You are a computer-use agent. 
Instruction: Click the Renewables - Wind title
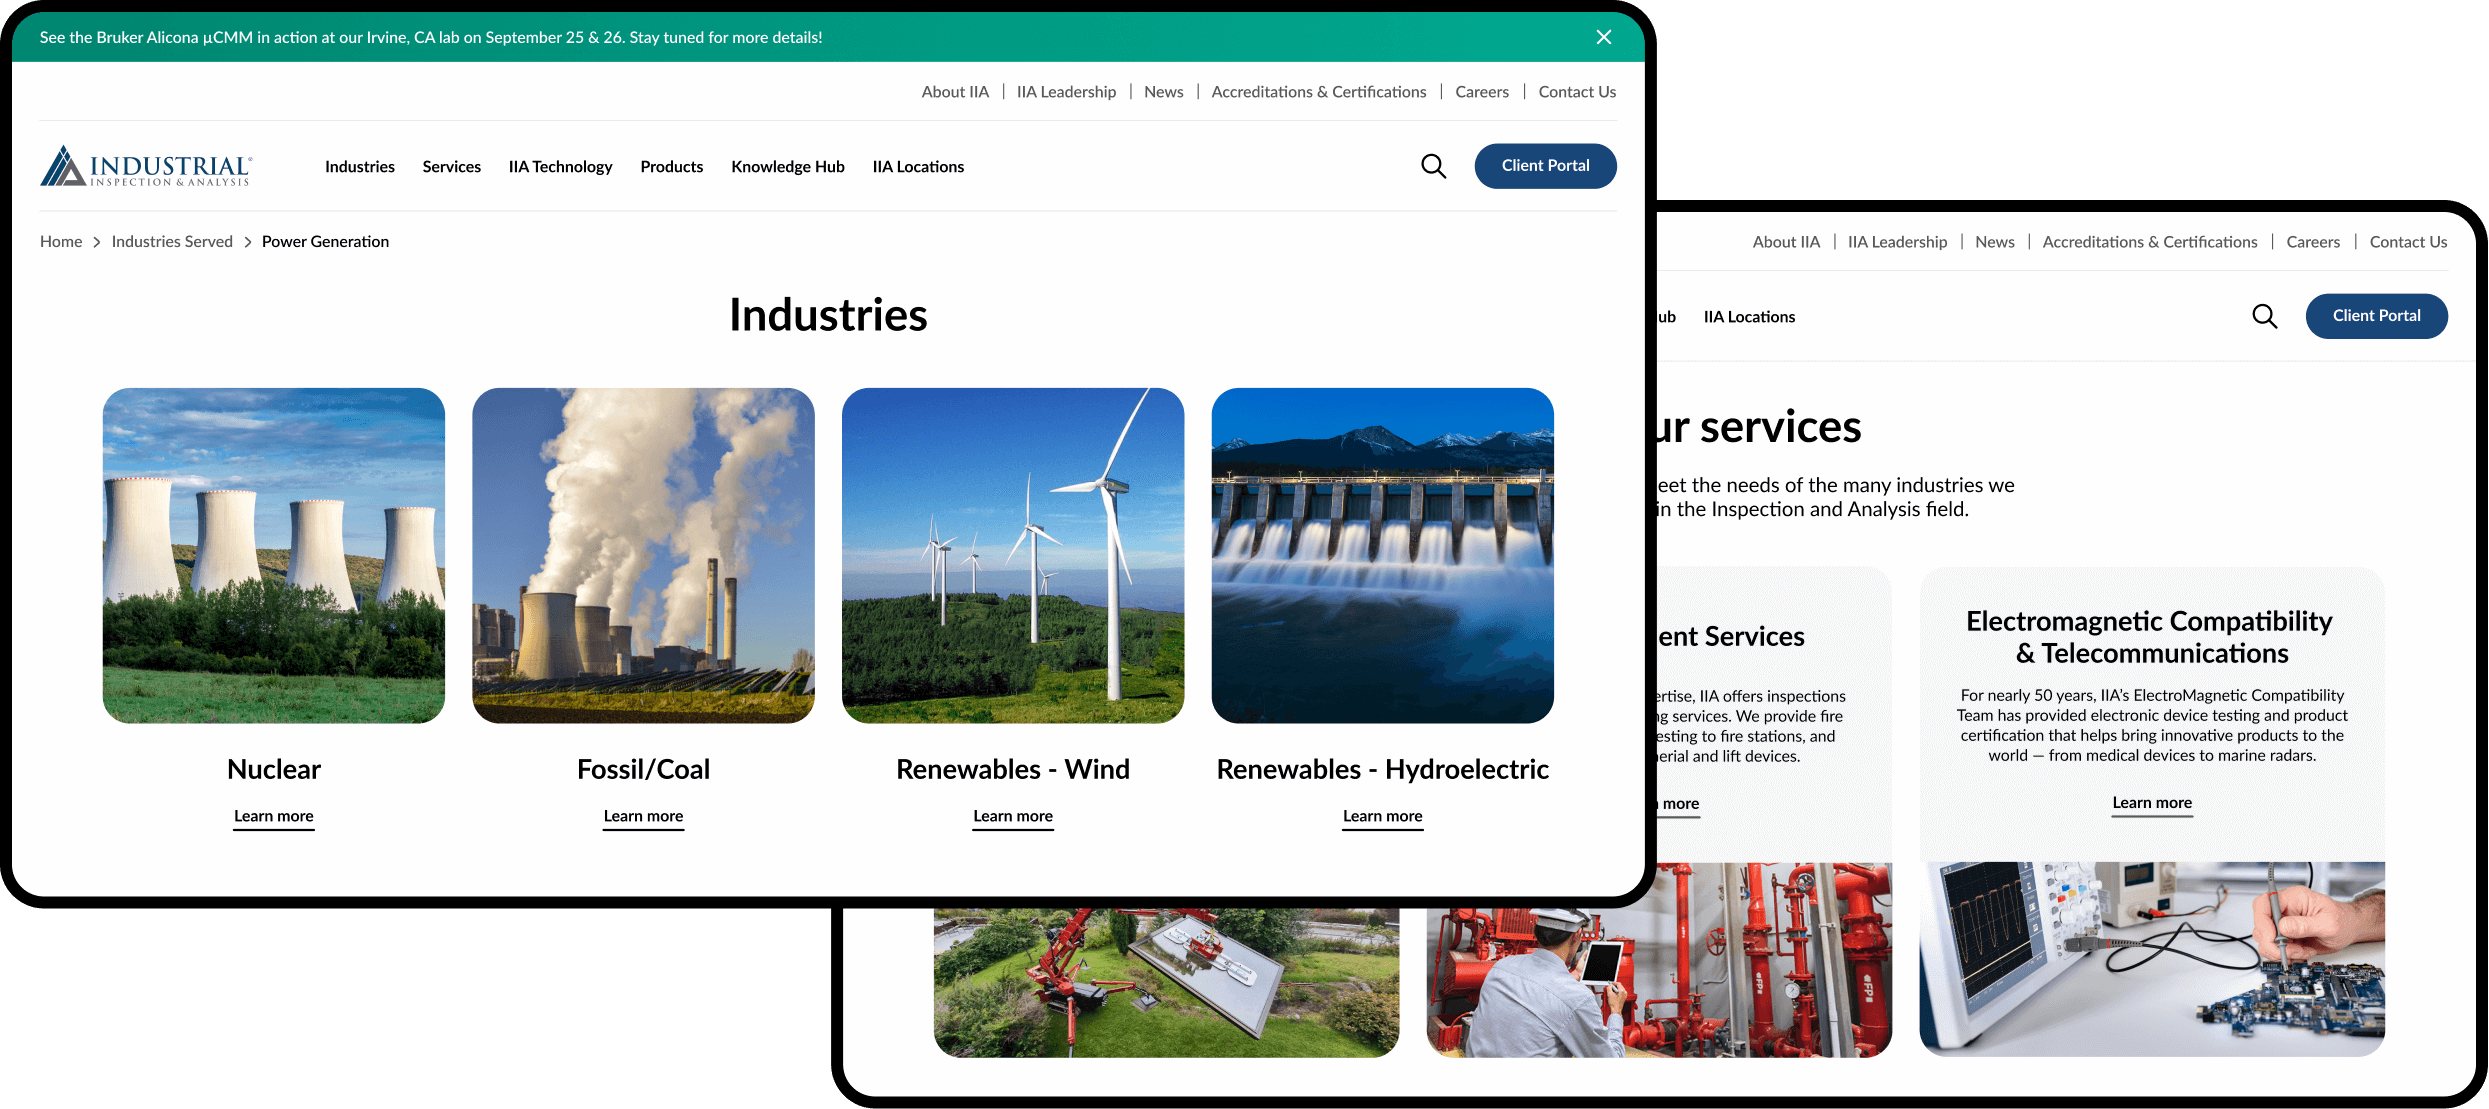coord(1013,769)
